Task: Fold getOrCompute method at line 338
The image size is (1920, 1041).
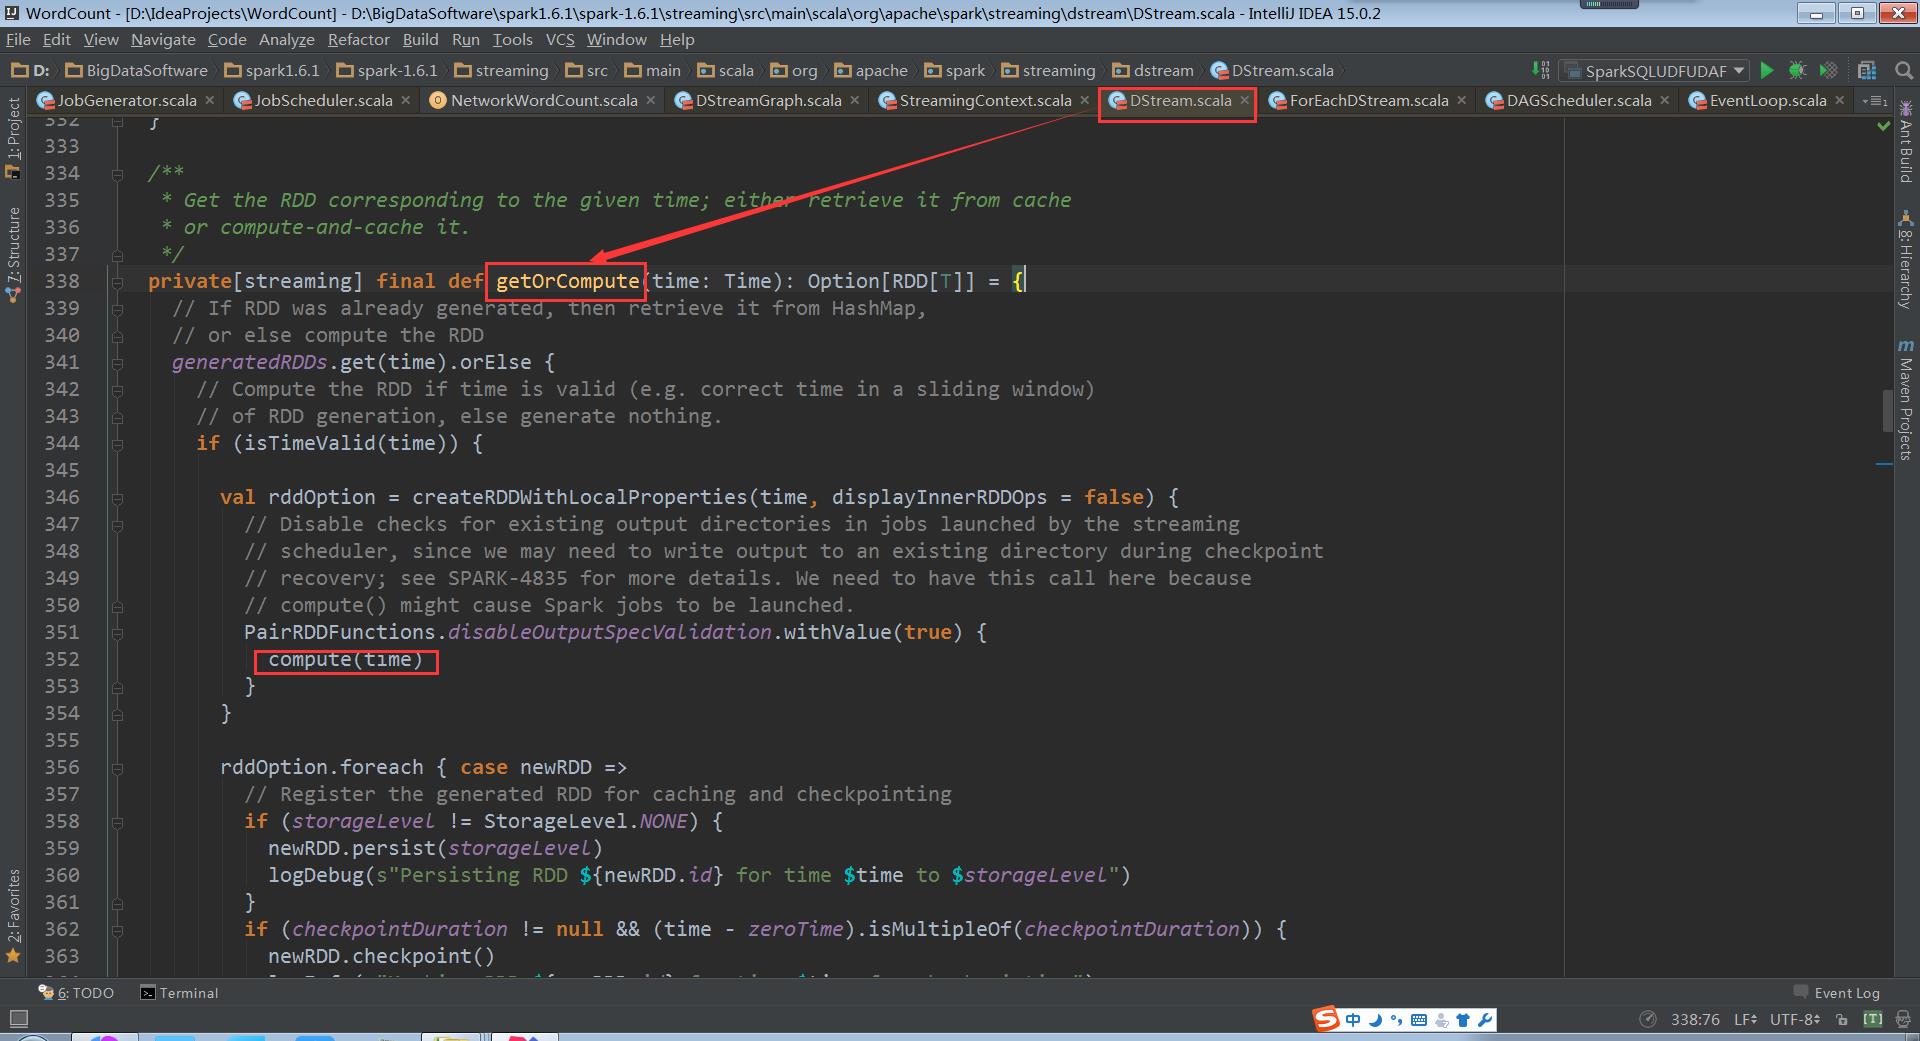Action: coord(117,281)
